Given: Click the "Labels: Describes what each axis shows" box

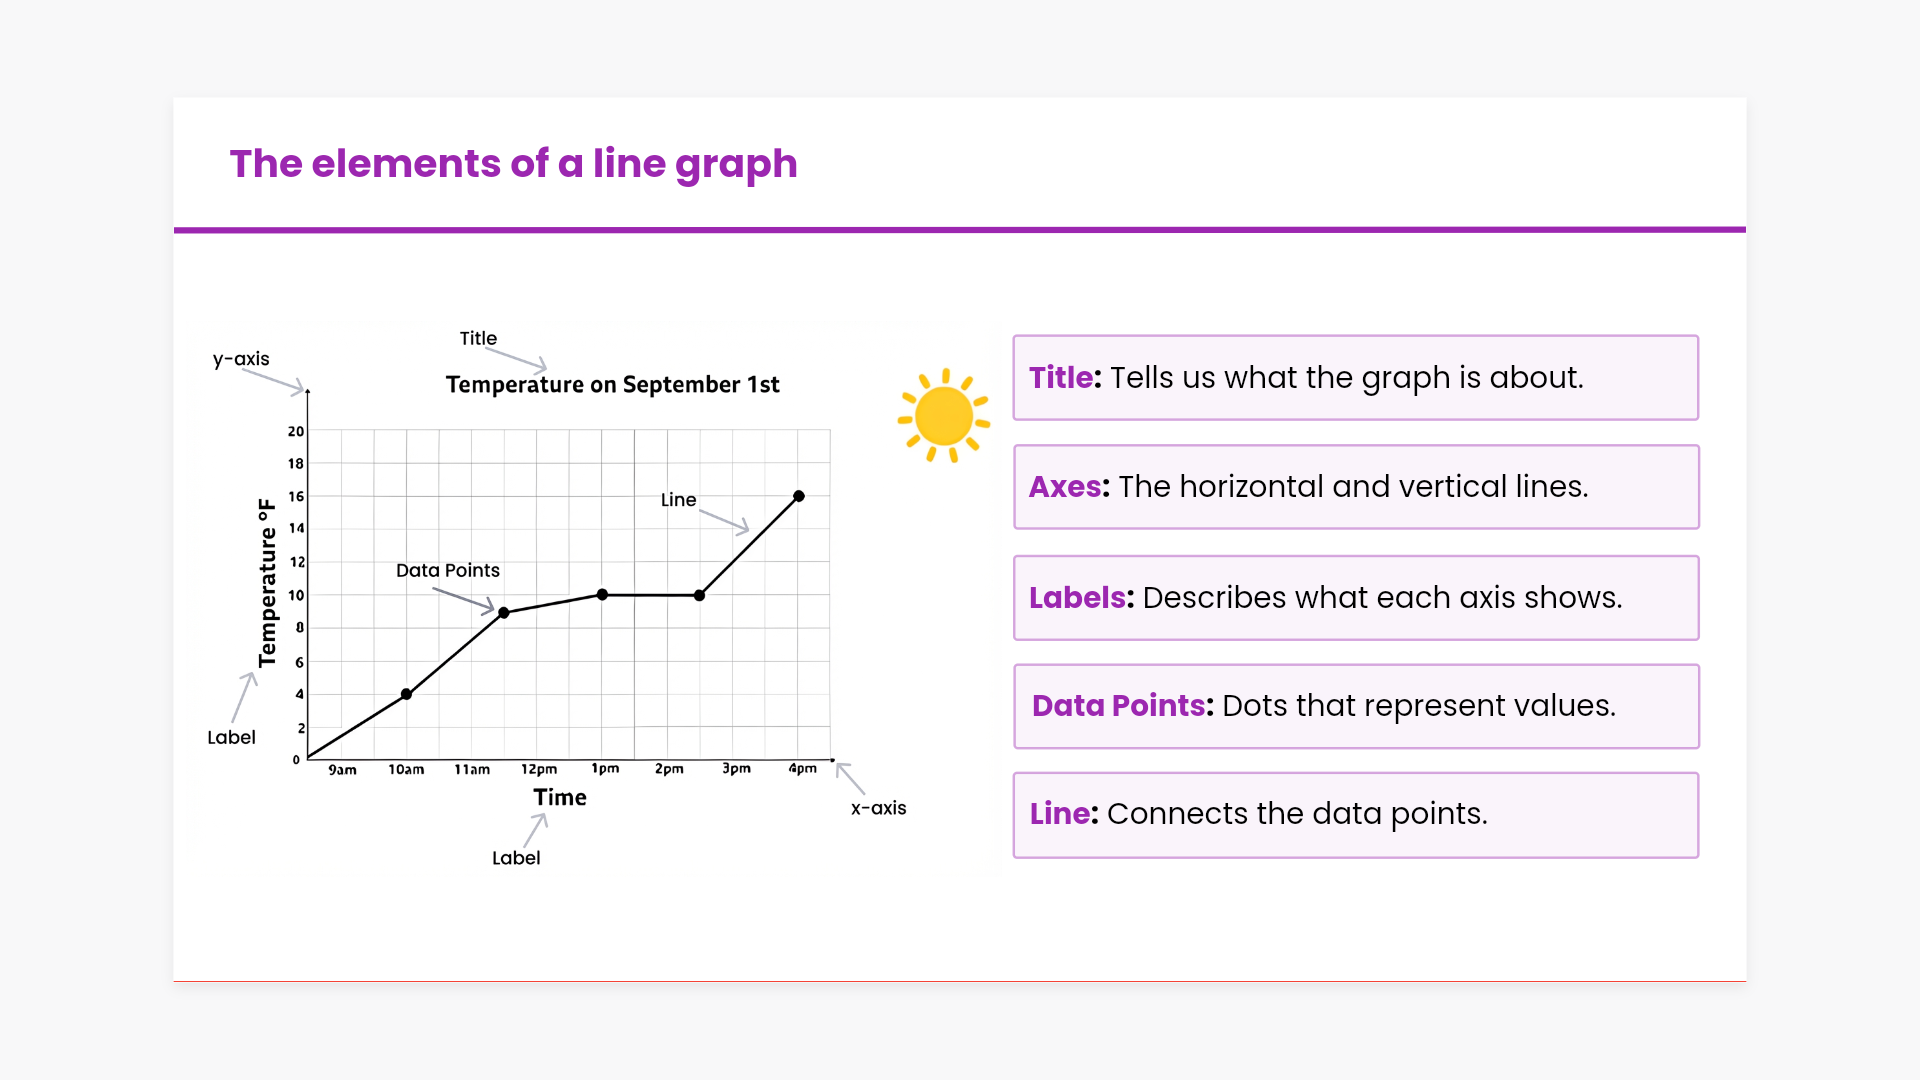Looking at the screenshot, I should pos(1355,598).
